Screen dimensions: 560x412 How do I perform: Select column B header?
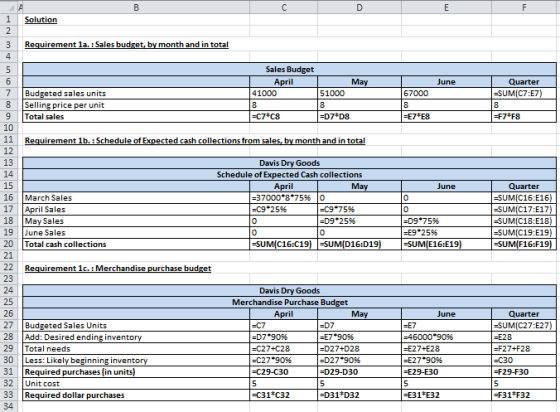[136, 7]
